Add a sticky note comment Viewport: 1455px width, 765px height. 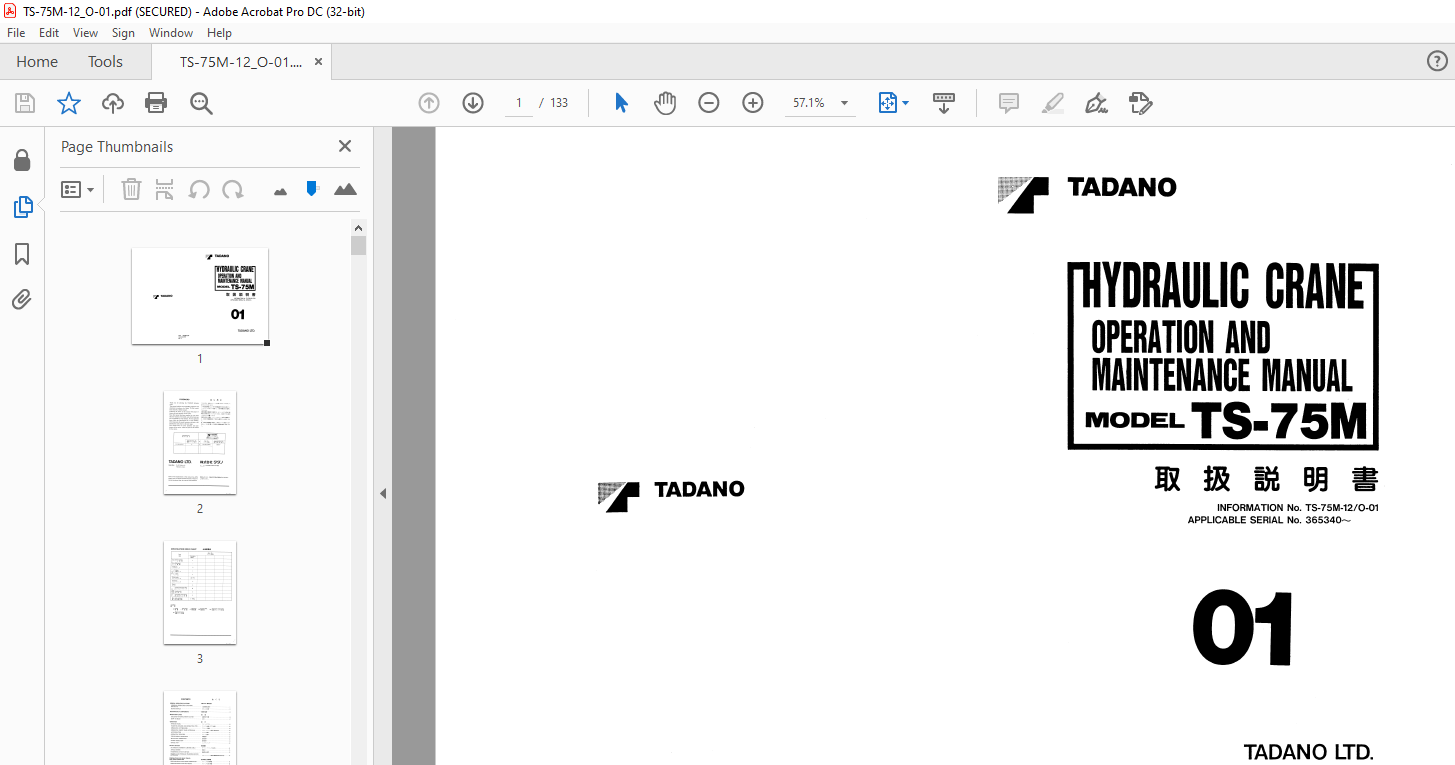tap(1009, 103)
